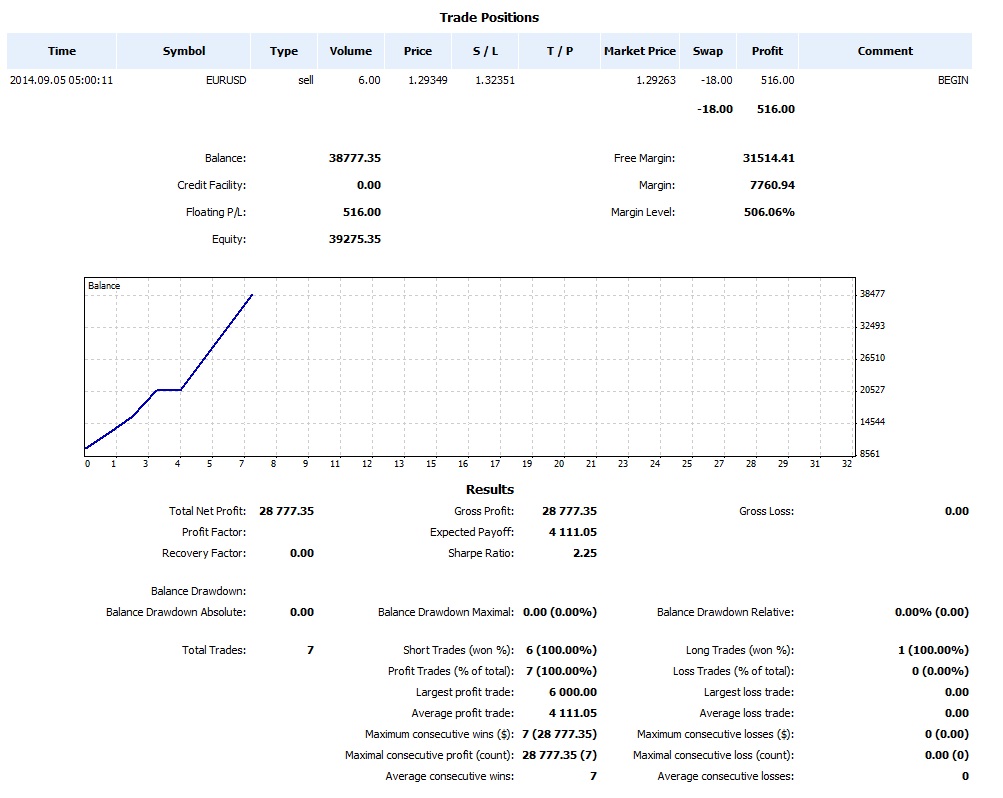
Task: Click the Comment column header
Action: pyautogui.click(x=885, y=51)
